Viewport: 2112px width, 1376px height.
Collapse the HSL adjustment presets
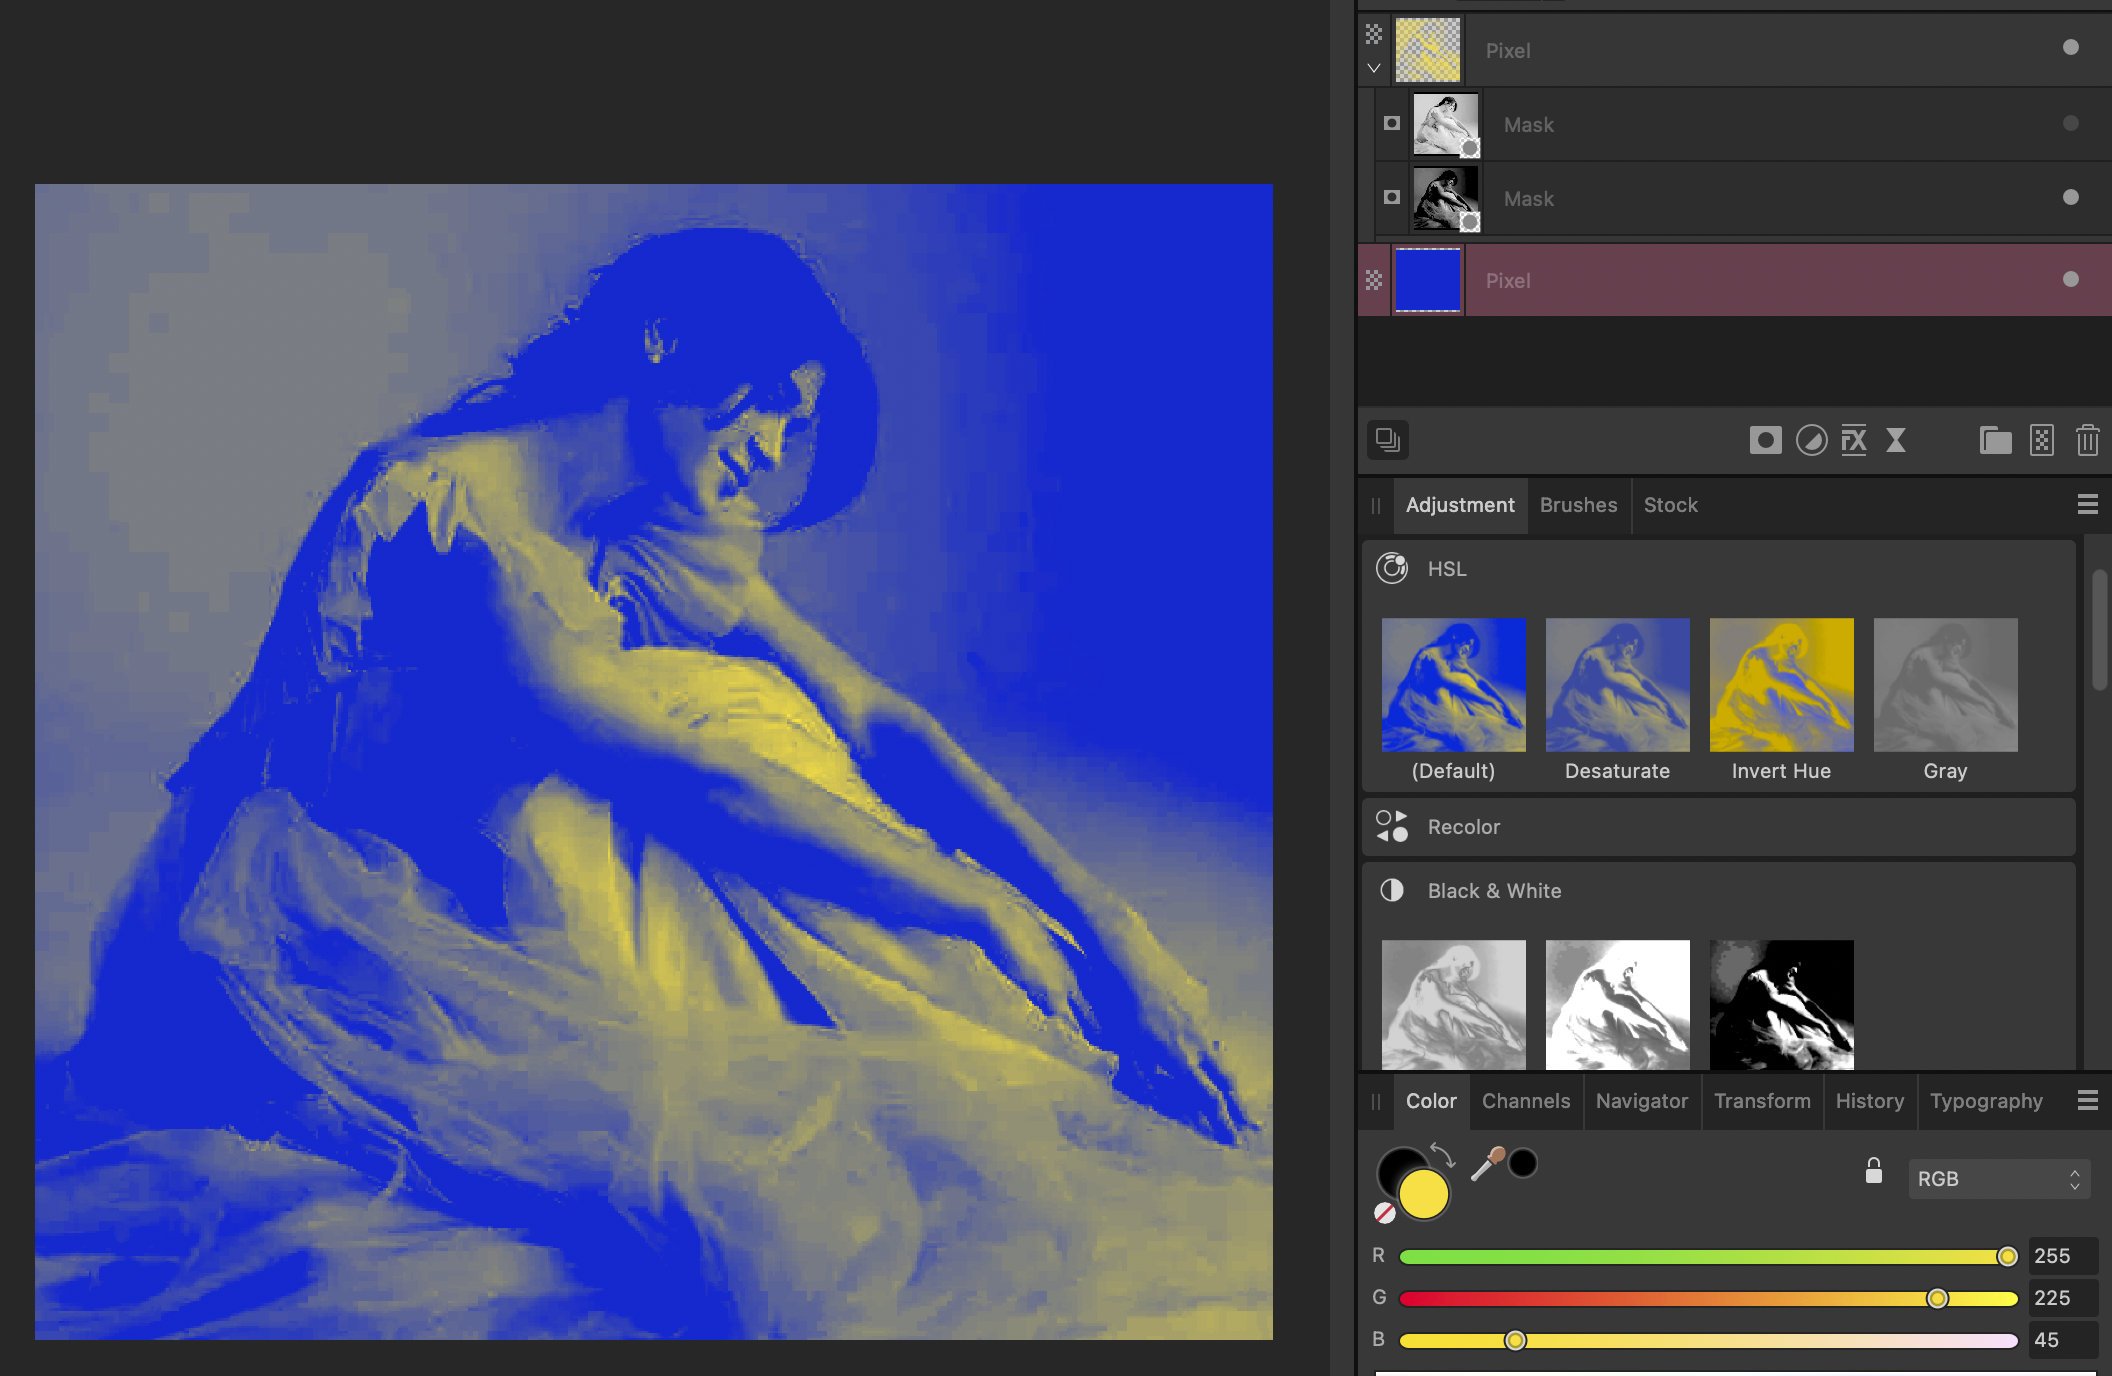pos(1718,568)
